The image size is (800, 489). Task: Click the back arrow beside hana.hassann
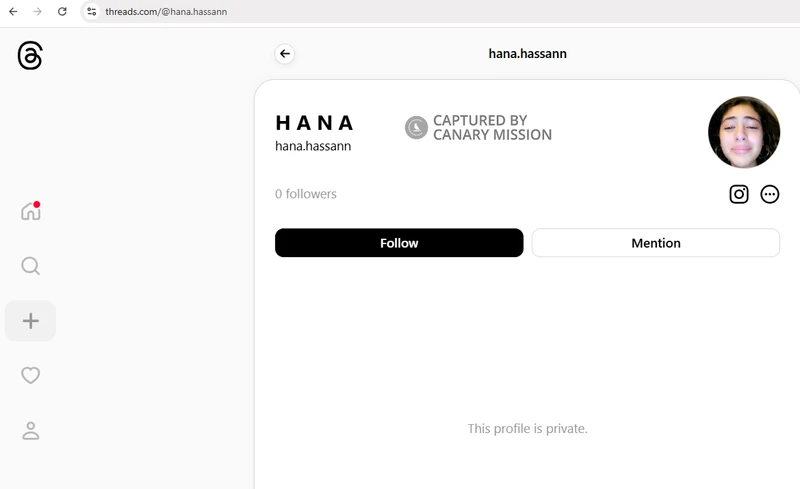coord(285,54)
